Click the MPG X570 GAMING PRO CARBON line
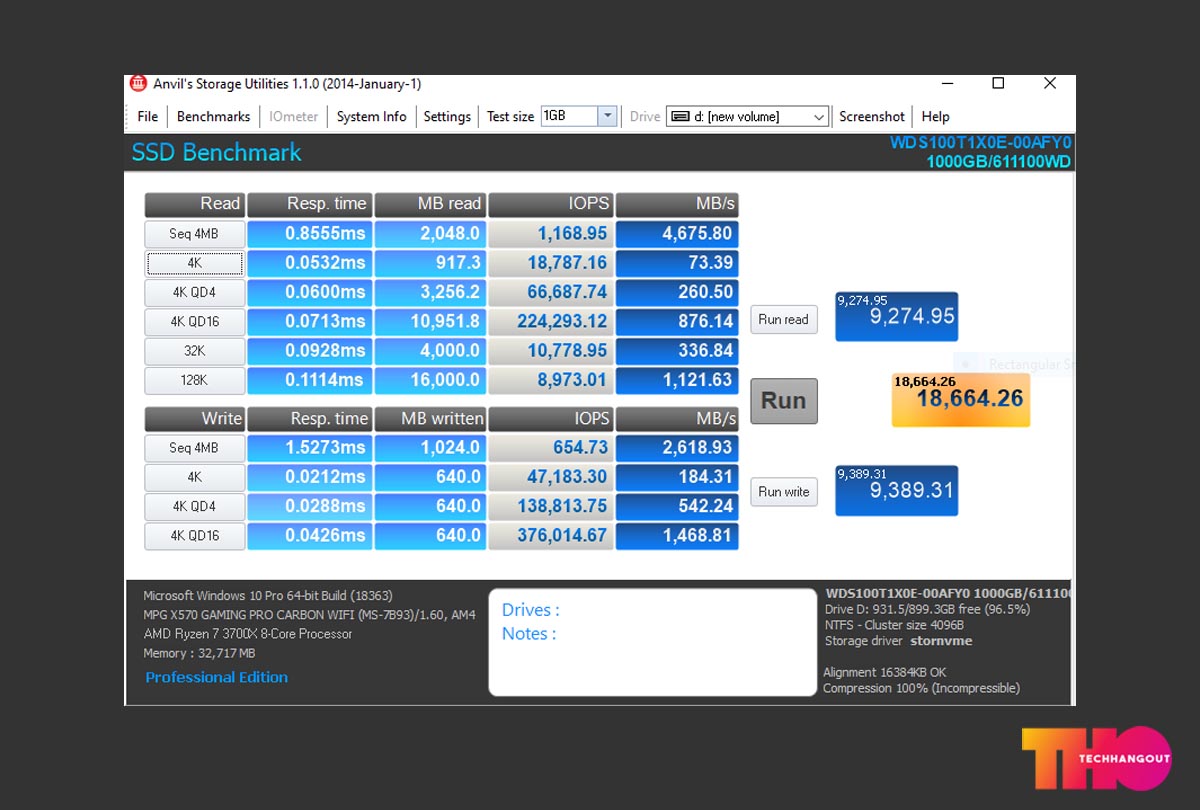Viewport: 1200px width, 810px height. coord(310,615)
